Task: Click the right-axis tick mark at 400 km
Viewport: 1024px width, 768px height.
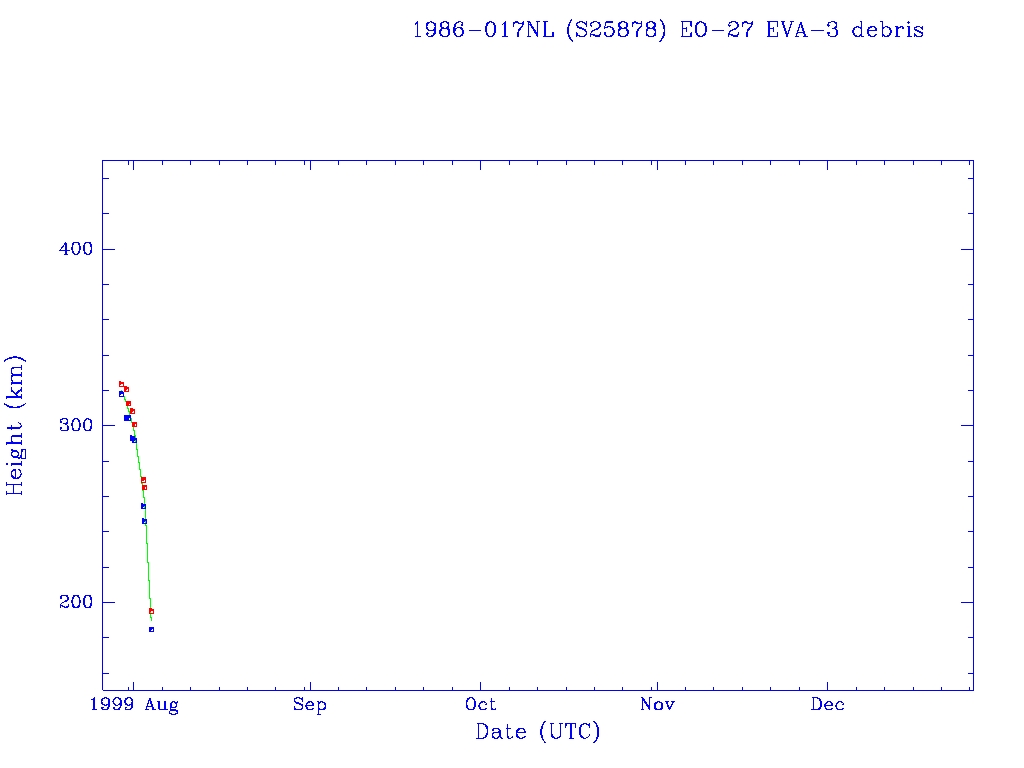Action: (967, 249)
